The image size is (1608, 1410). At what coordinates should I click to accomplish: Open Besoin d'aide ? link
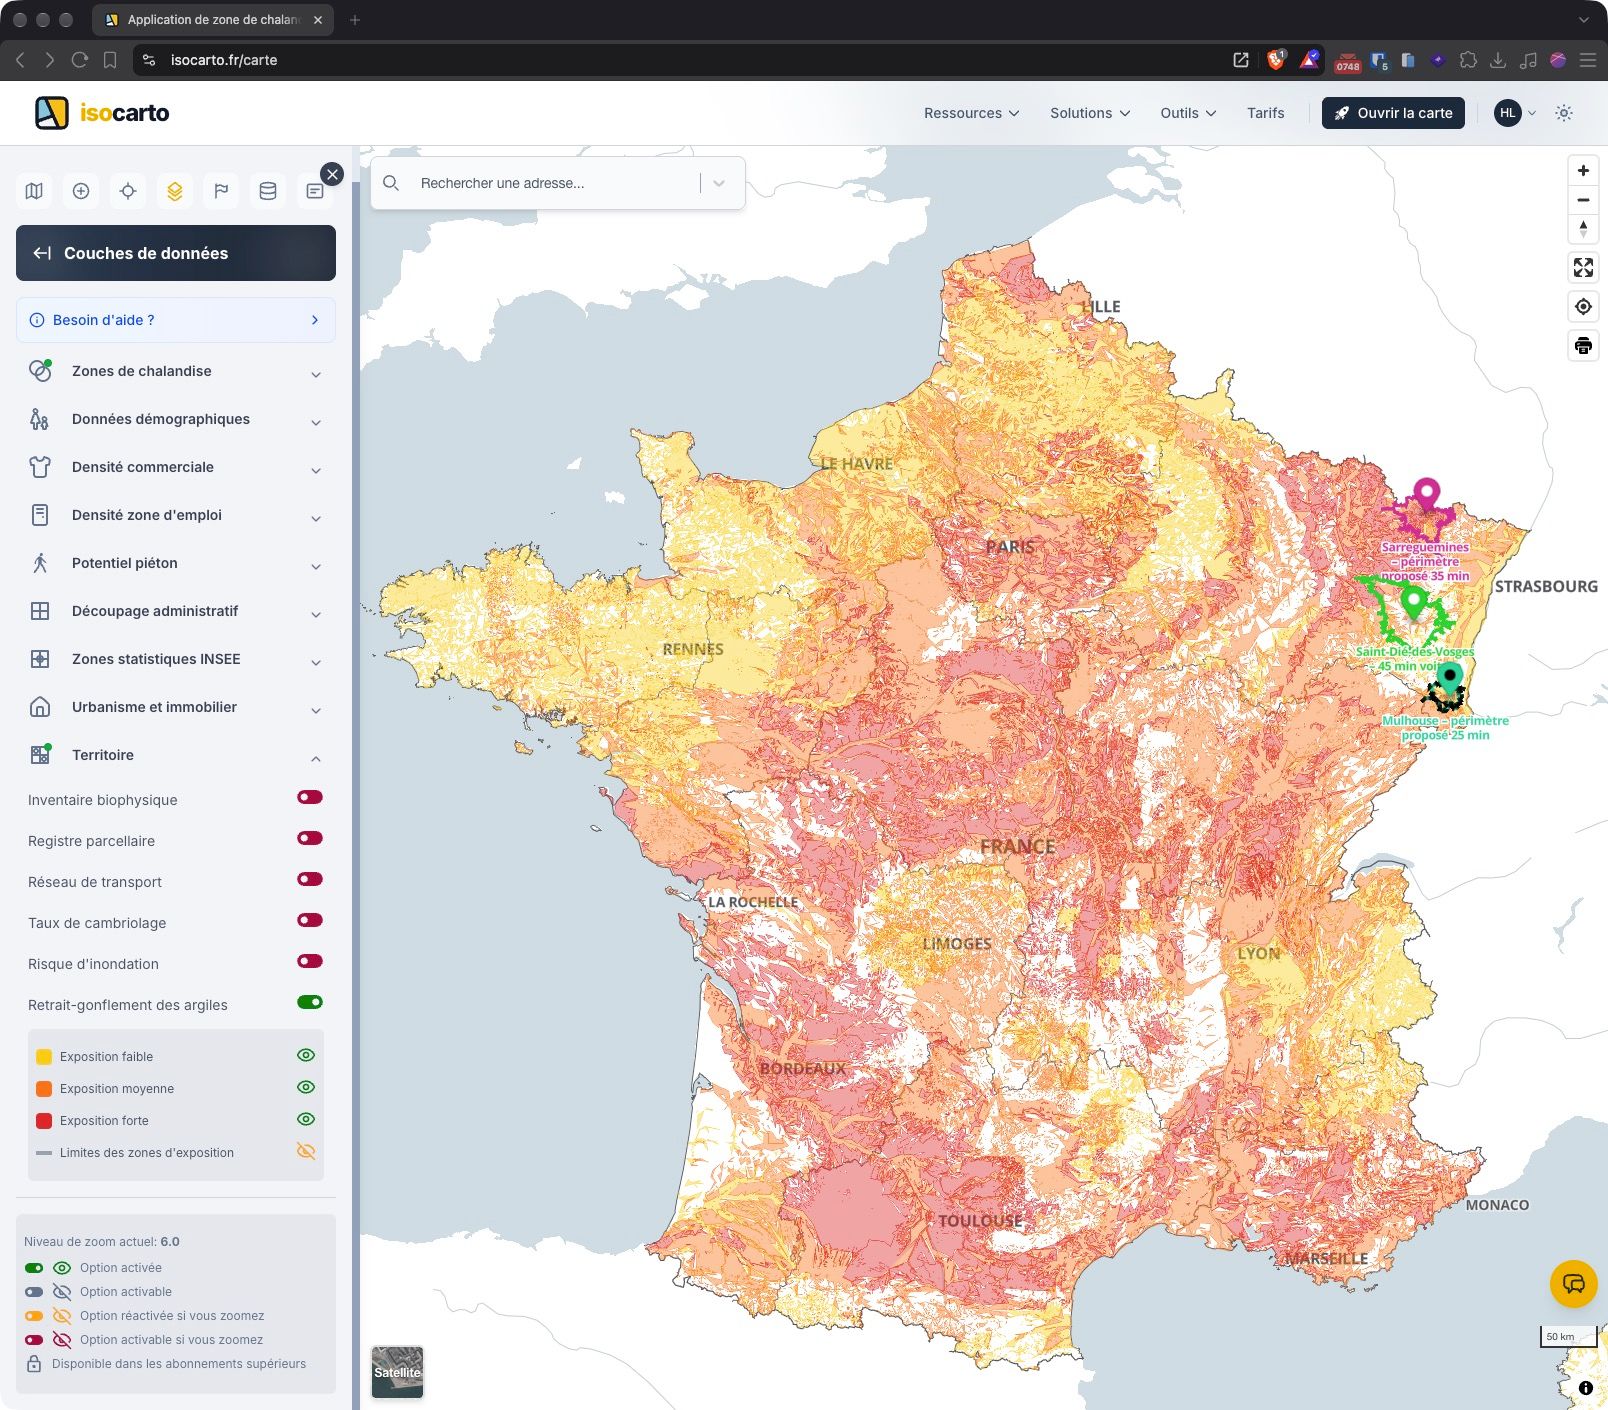176,320
